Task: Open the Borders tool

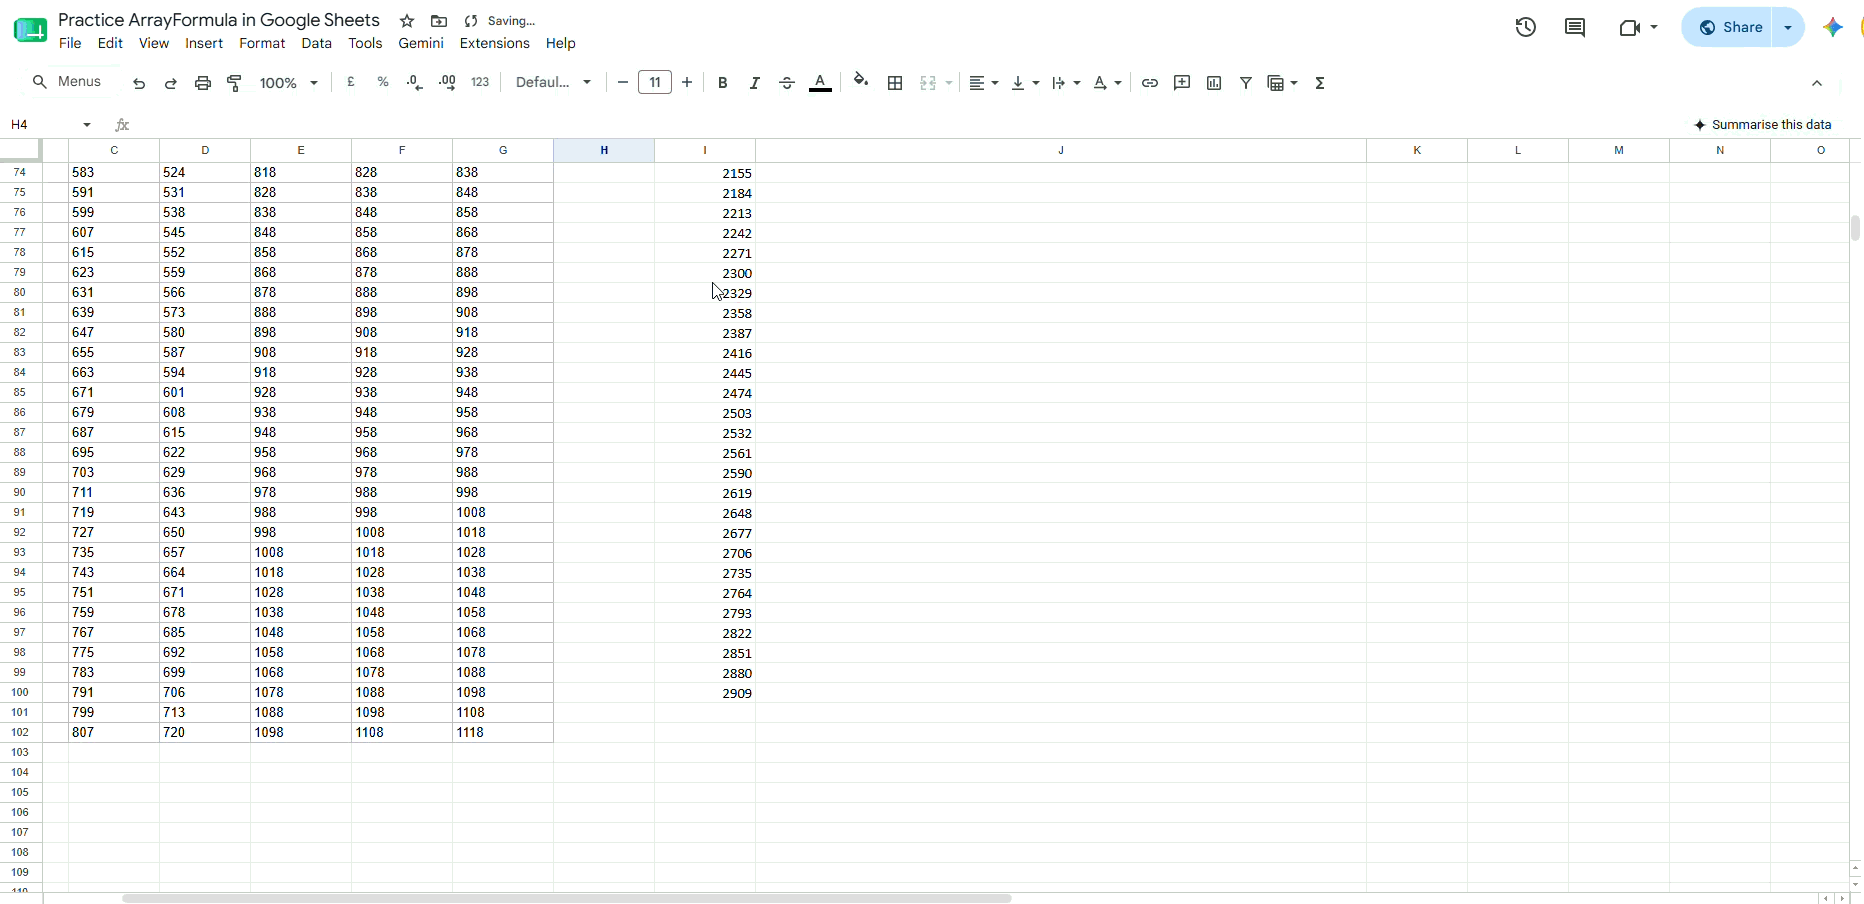Action: point(895,83)
